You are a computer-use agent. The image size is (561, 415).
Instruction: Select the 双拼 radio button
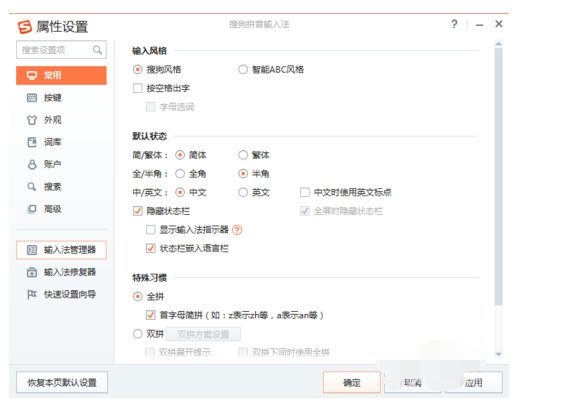[x=137, y=334]
